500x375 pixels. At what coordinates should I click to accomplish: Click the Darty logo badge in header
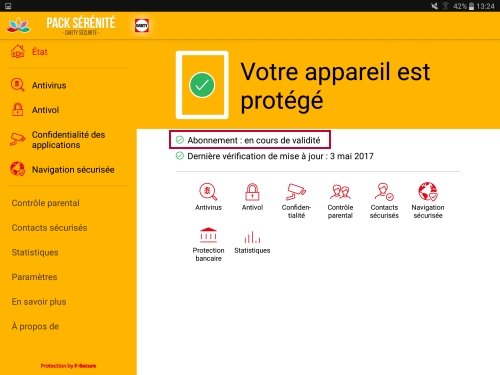142,25
